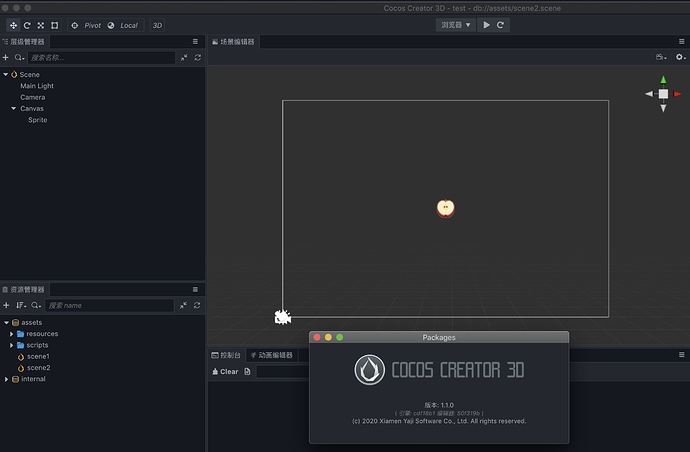Open the console panel menu
This screenshot has width=690, height=452.
pos(682,355)
